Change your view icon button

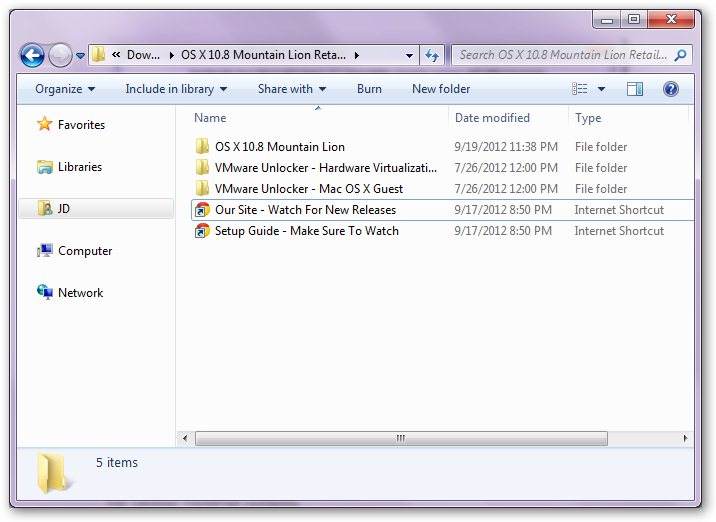pyautogui.click(x=580, y=89)
